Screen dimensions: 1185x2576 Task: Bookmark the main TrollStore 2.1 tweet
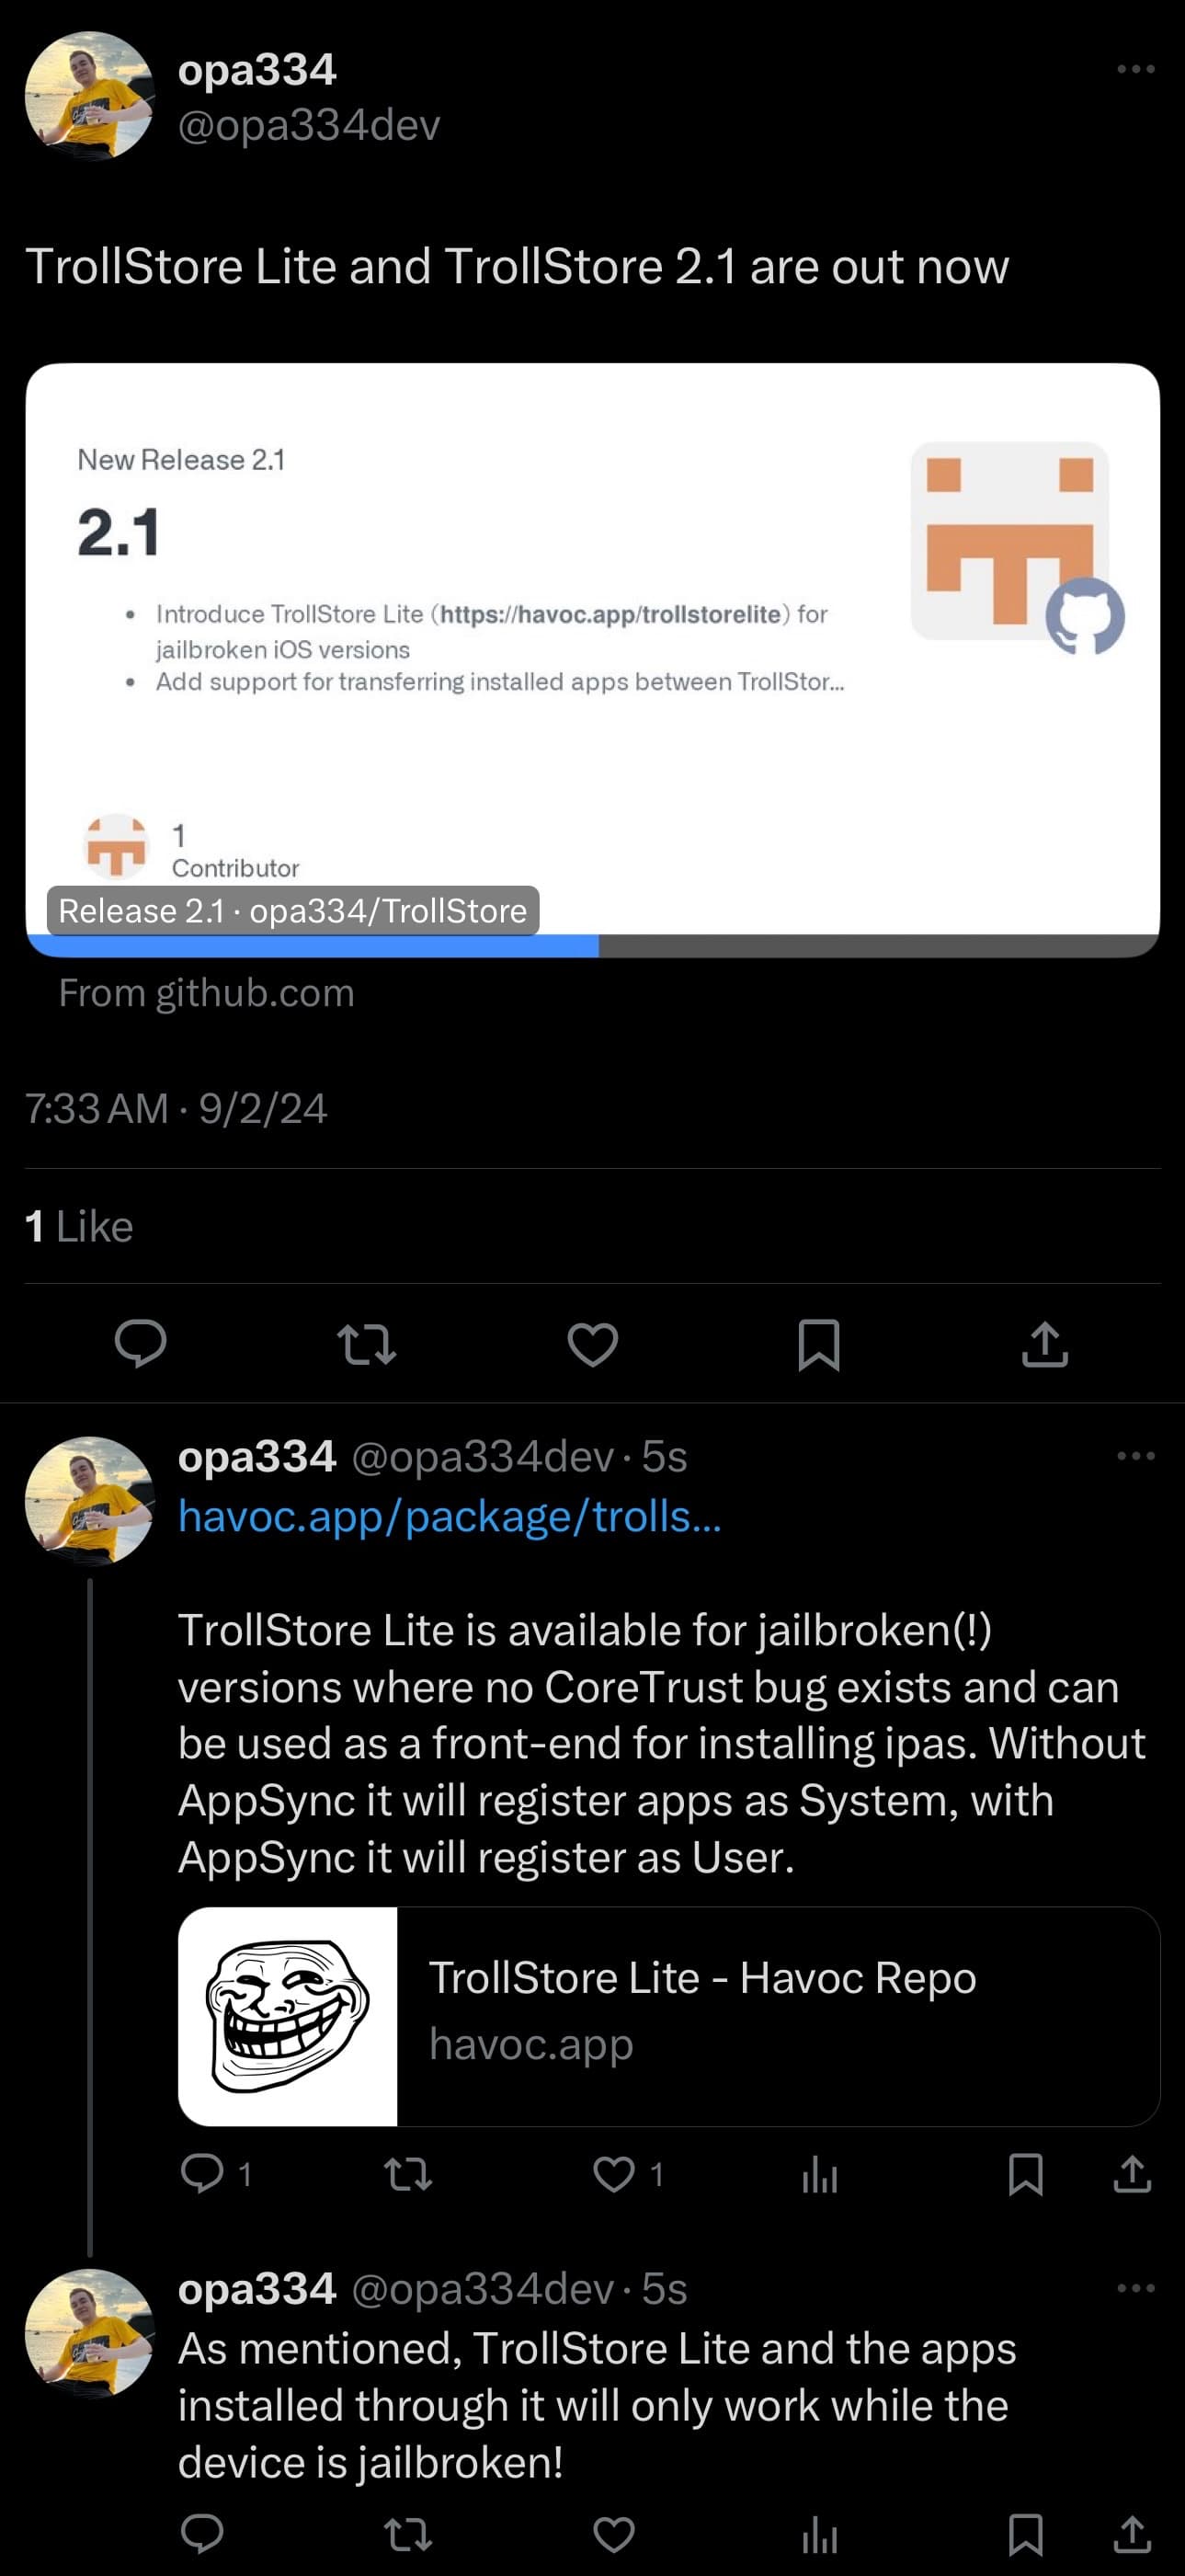819,1343
